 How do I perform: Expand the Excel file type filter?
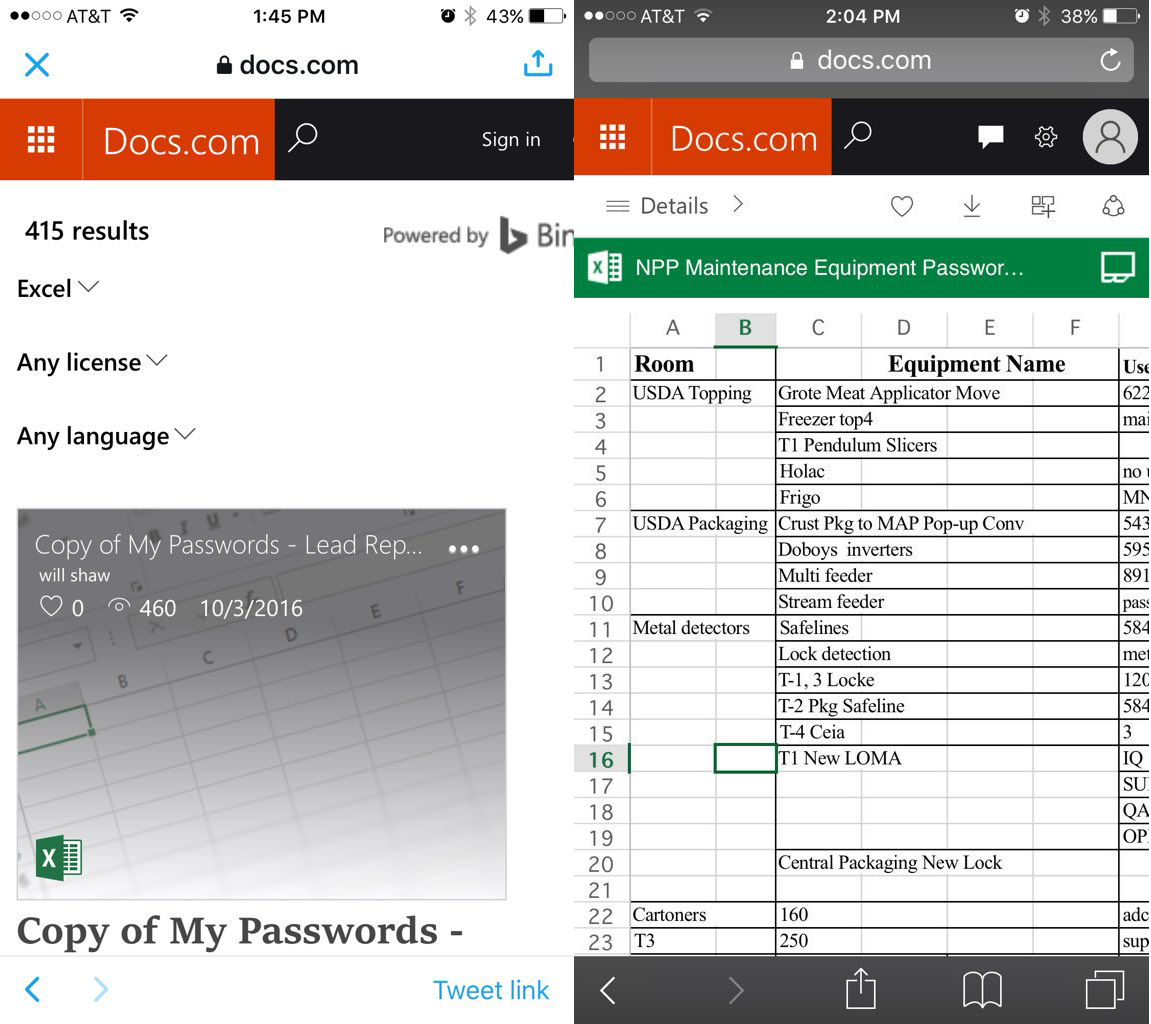[57, 288]
